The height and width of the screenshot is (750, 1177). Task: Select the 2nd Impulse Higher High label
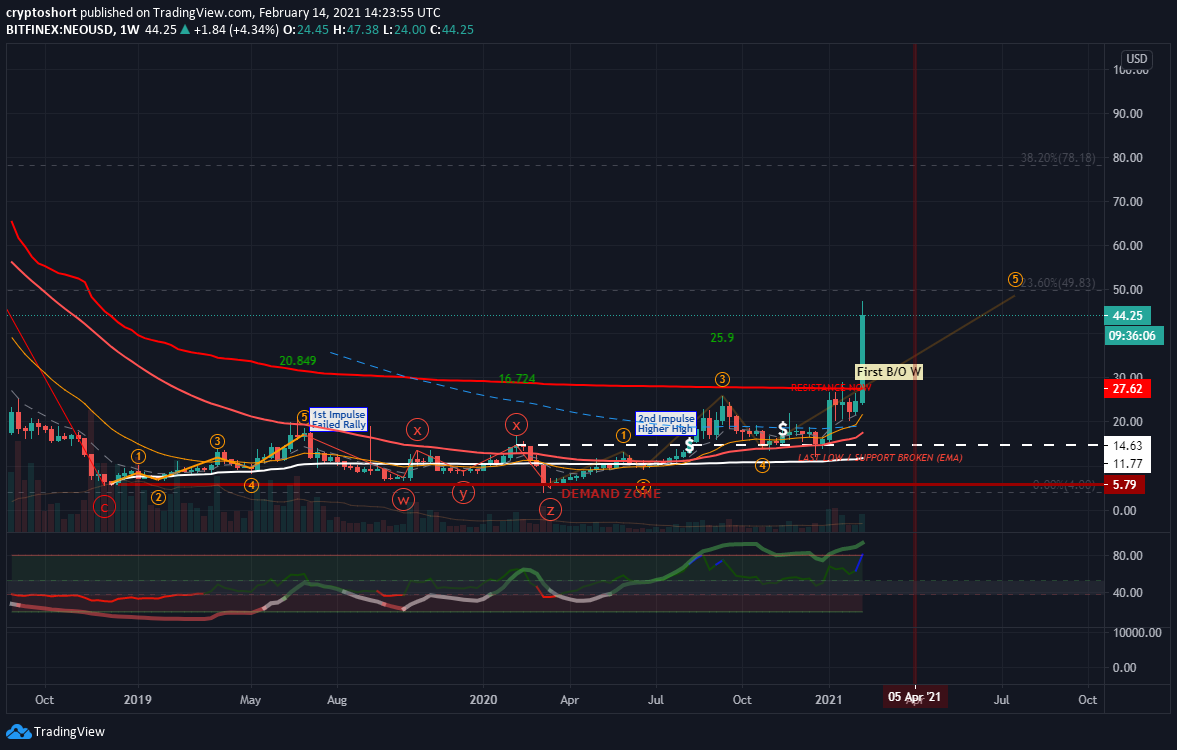666,423
